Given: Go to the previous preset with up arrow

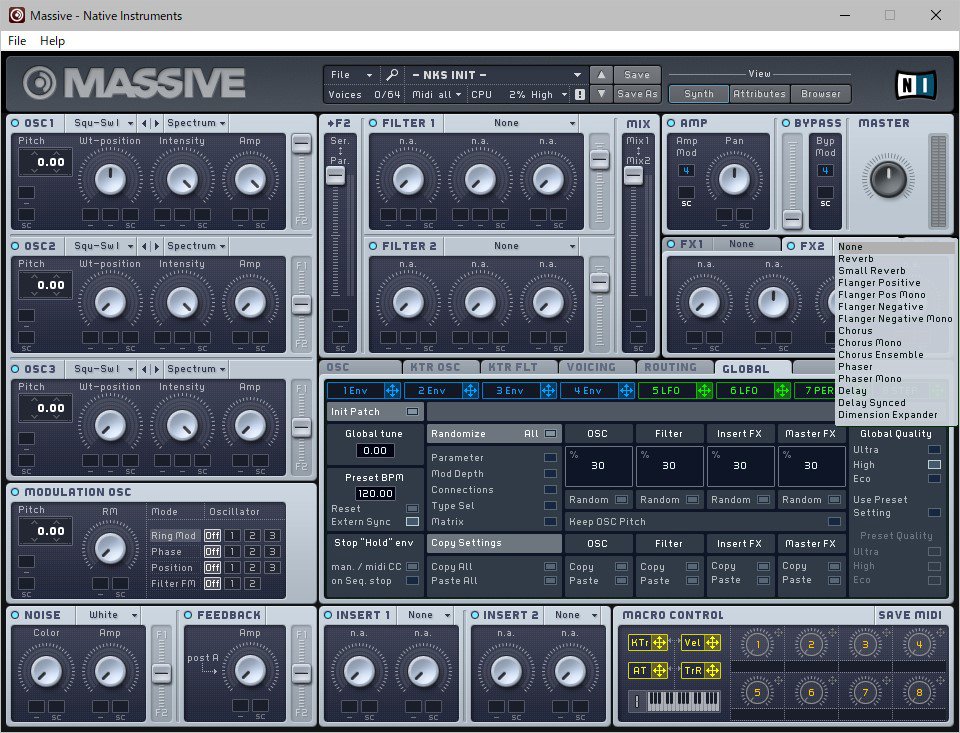Looking at the screenshot, I should click(601, 75).
